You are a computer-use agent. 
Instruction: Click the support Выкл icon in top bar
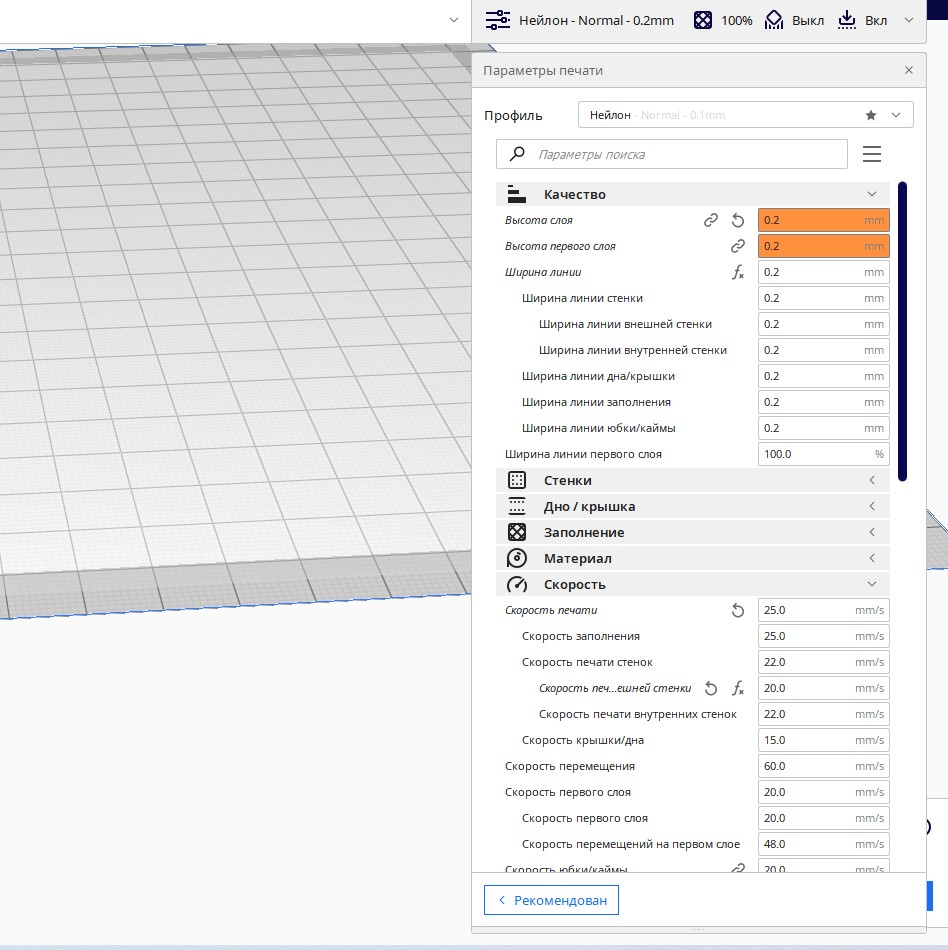(775, 20)
